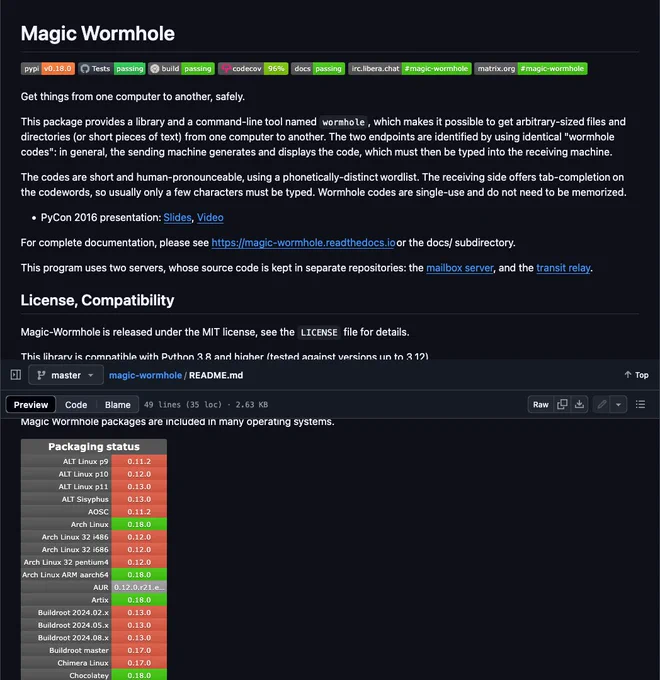Click the ALT Linux p10 row

coord(94,474)
